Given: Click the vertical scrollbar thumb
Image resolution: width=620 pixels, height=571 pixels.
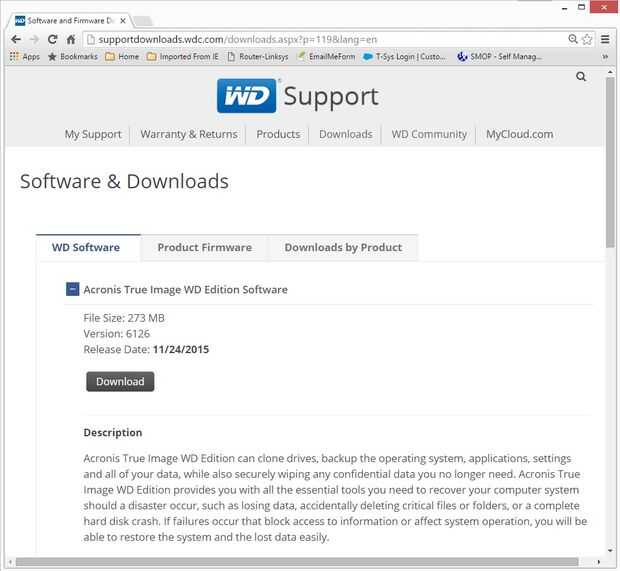Looking at the screenshot, I should coord(611,162).
